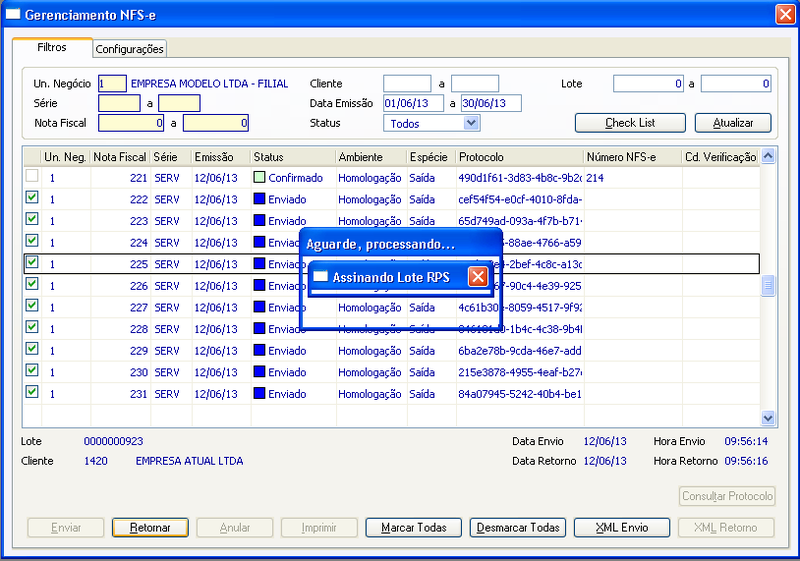Image resolution: width=800 pixels, height=561 pixels.
Task: Click Marcar Todas button
Action: (414, 527)
